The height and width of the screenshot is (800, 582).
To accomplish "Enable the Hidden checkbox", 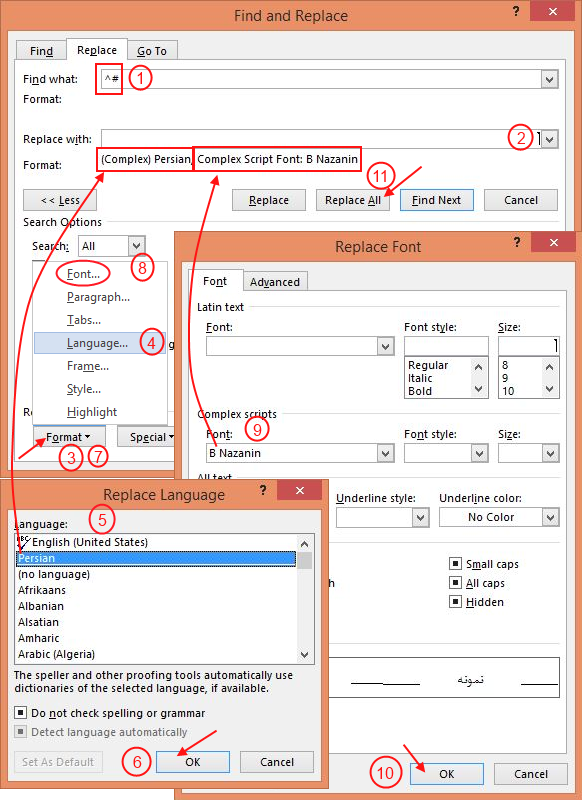I will pyautogui.click(x=455, y=602).
